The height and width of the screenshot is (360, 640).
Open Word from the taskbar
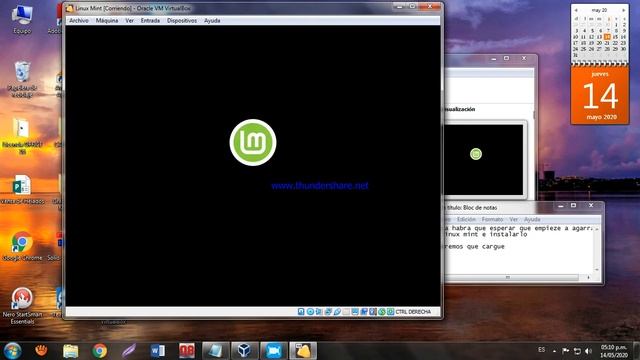158,351
